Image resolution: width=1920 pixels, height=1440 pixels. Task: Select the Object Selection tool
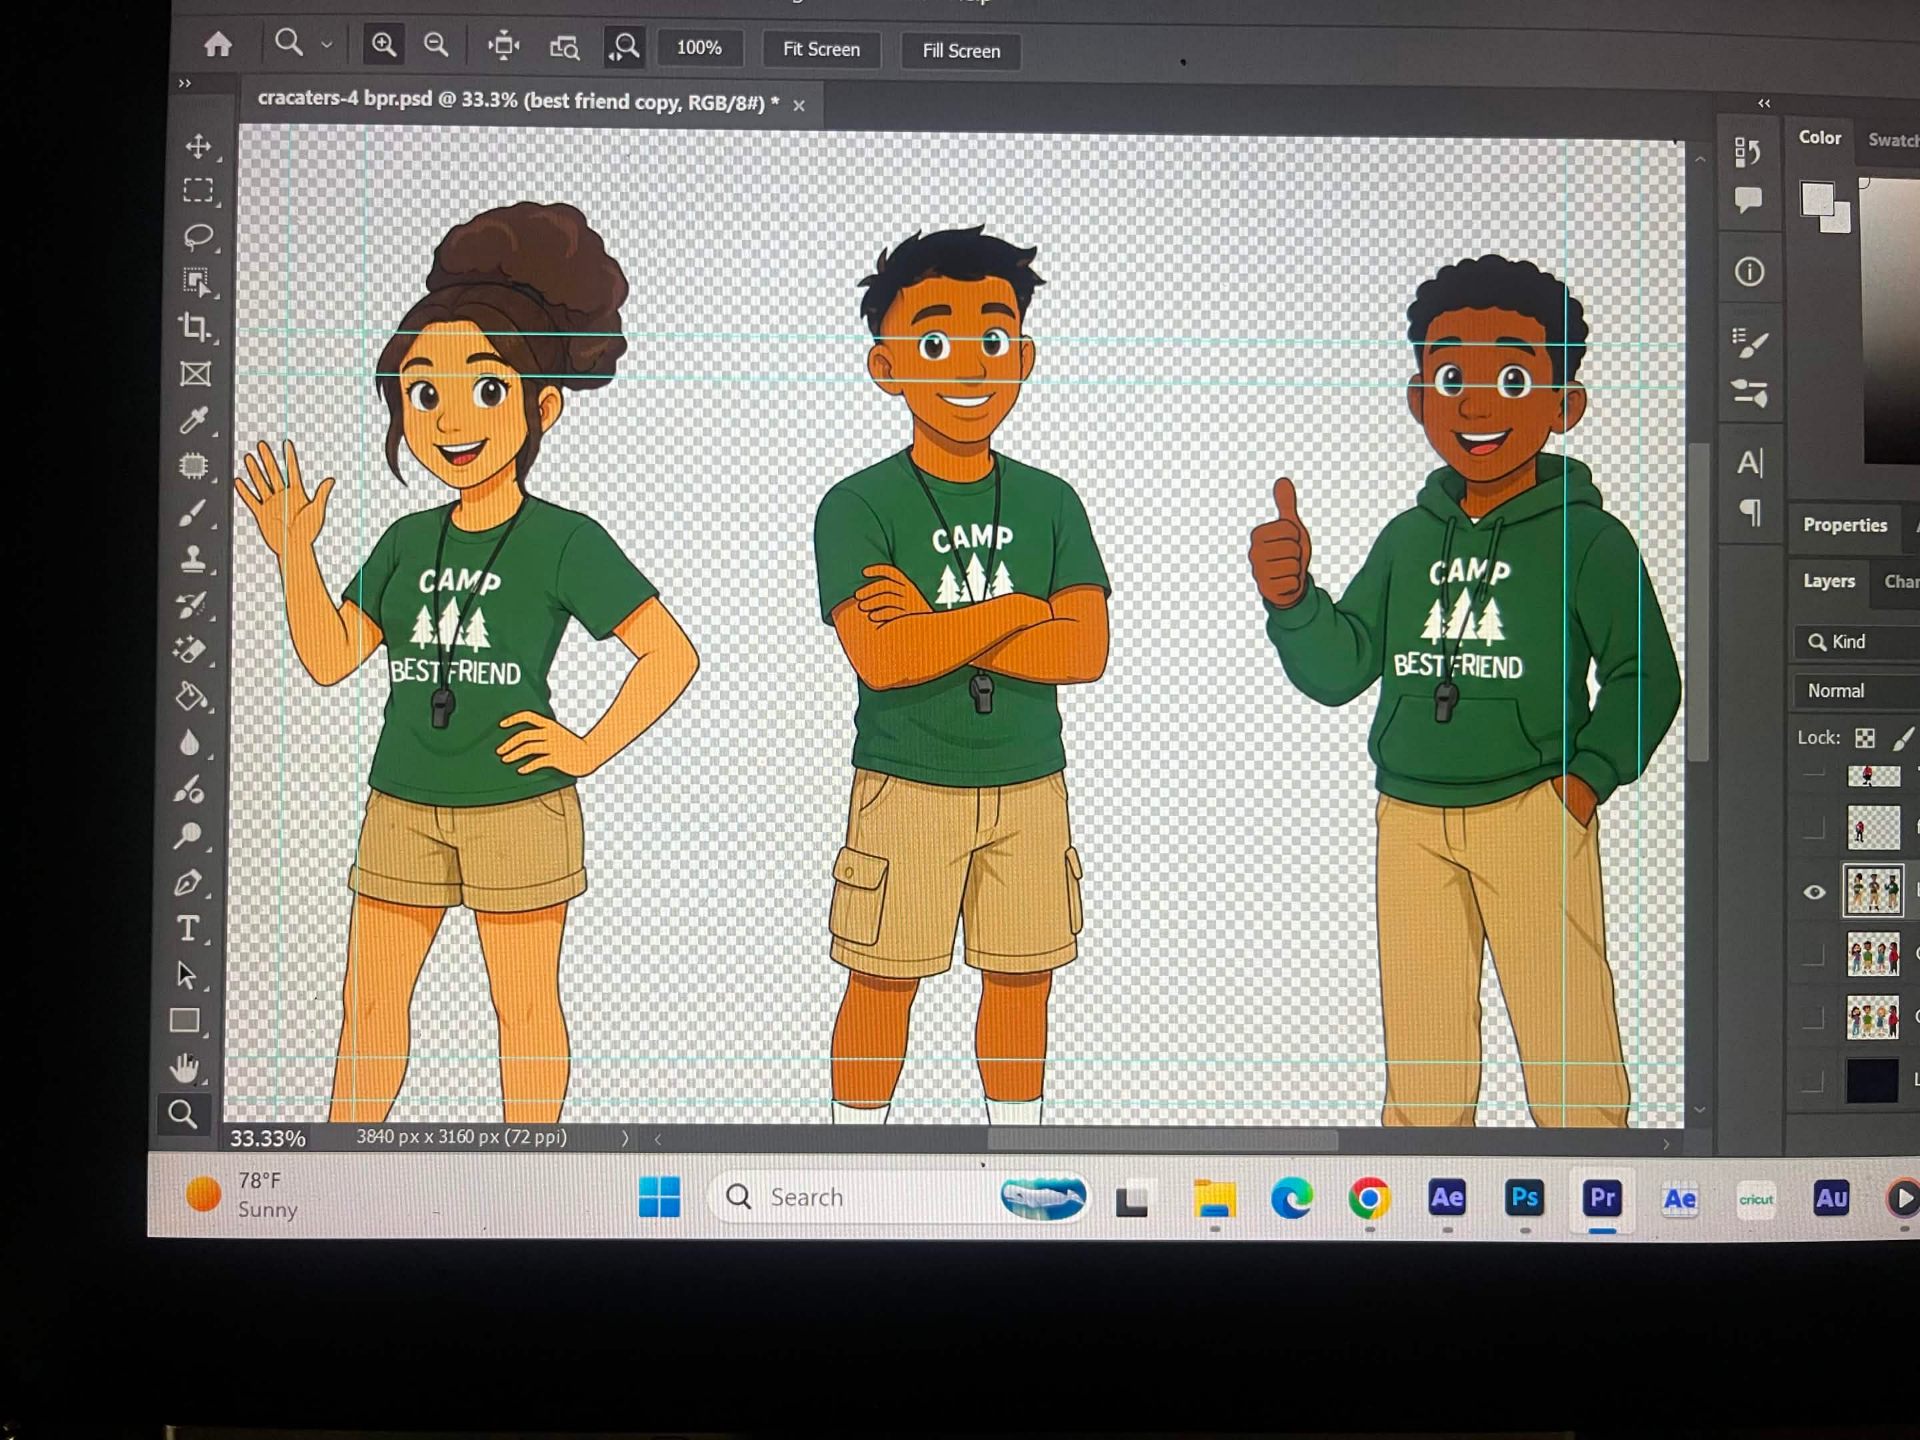[x=197, y=282]
